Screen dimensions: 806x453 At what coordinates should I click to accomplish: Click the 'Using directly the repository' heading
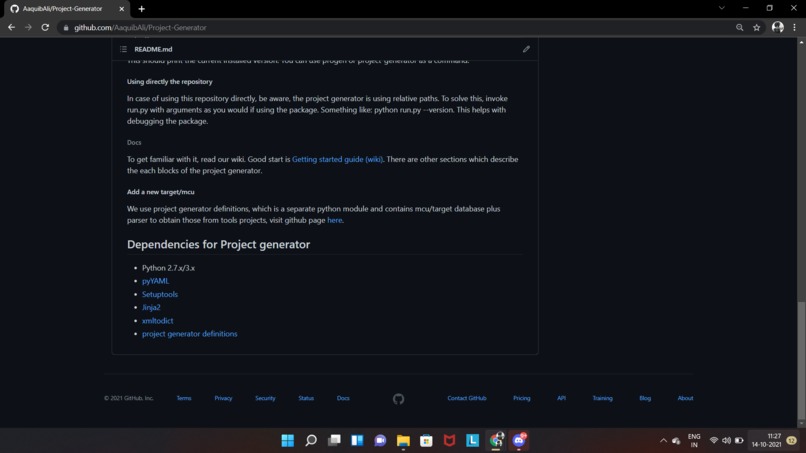tap(170, 82)
